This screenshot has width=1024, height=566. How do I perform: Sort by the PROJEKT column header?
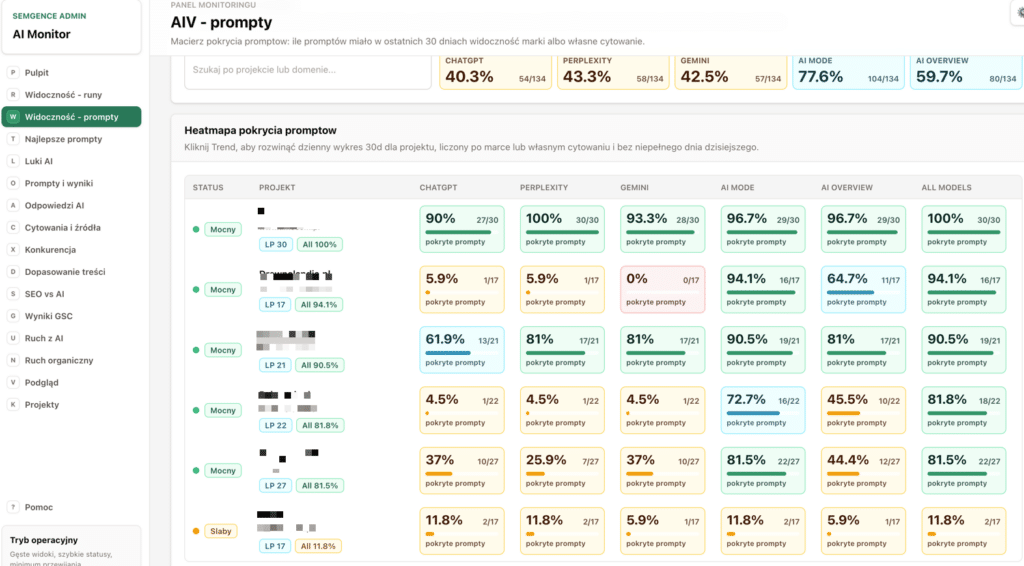(277, 187)
